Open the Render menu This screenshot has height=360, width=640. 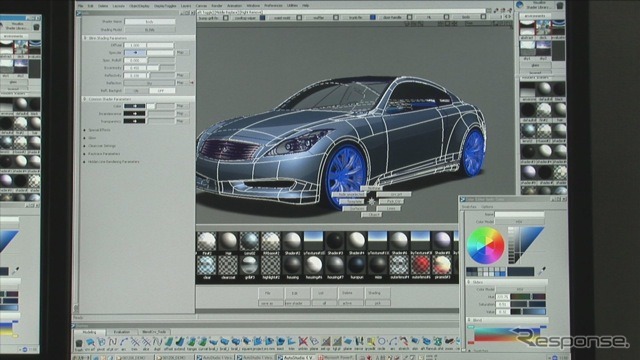(x=217, y=6)
